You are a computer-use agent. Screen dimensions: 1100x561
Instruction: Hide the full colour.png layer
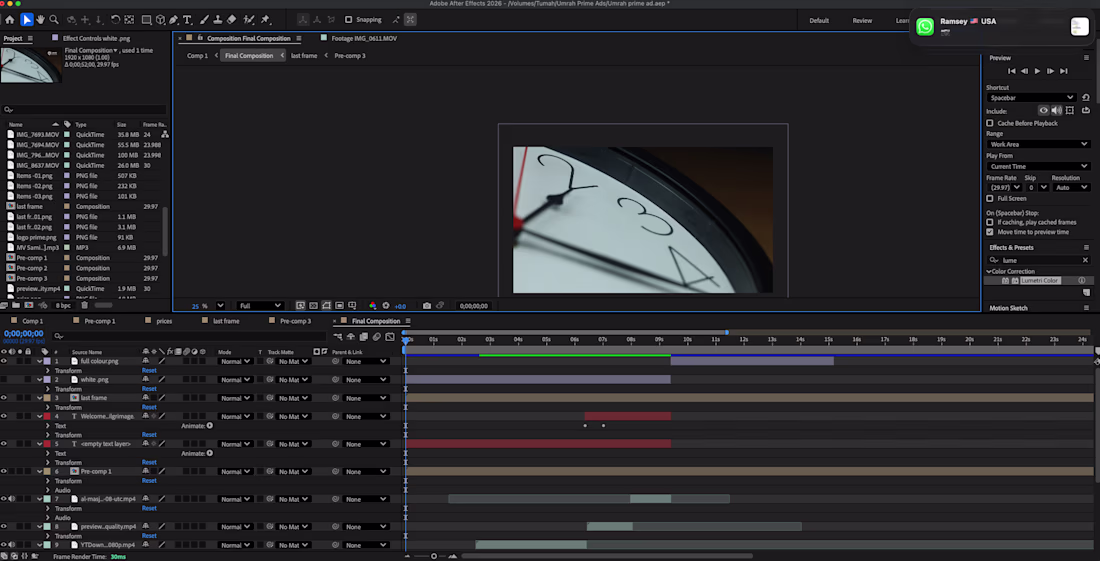(x=4, y=361)
